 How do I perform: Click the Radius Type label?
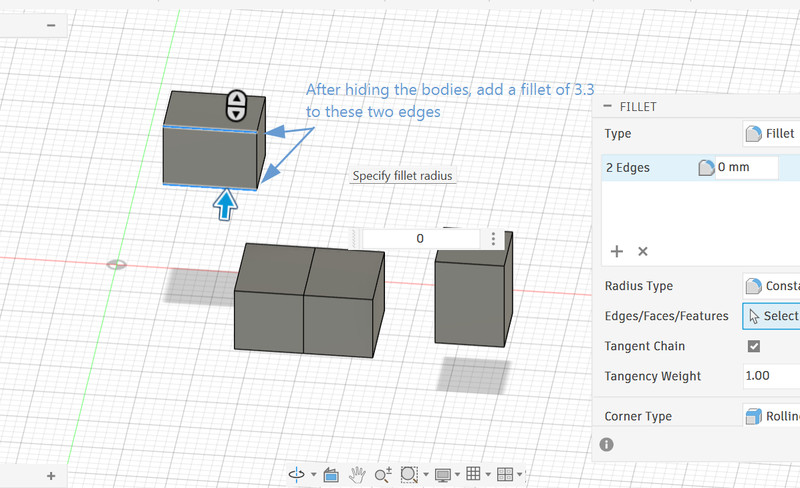[638, 286]
